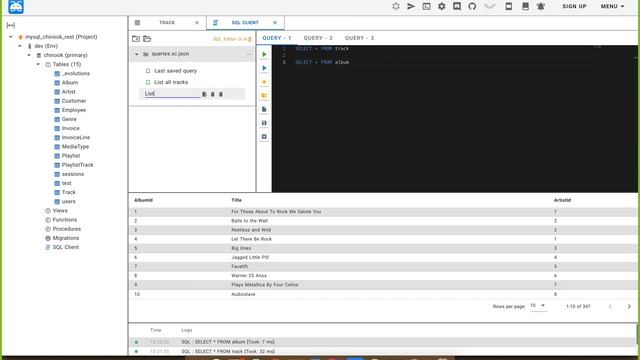
Task: Open the MENU dropdown
Action: click(612, 6)
